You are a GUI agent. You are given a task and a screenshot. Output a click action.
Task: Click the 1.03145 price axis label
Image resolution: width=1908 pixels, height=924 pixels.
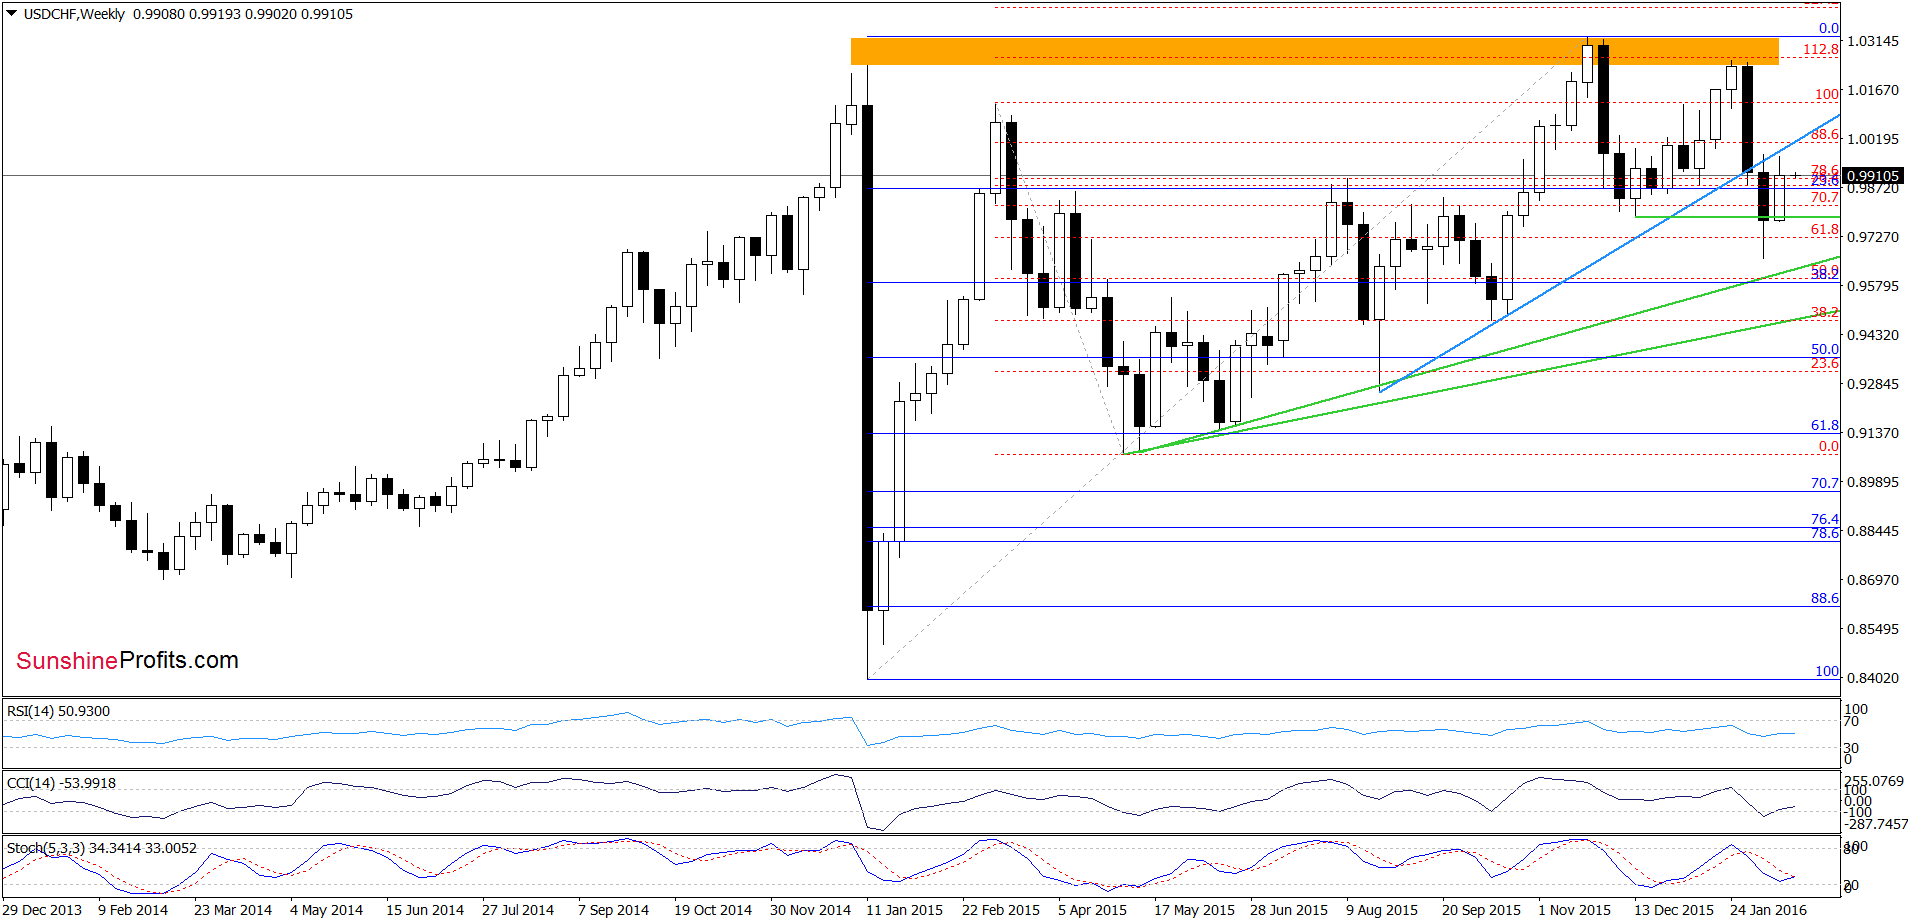[1873, 41]
